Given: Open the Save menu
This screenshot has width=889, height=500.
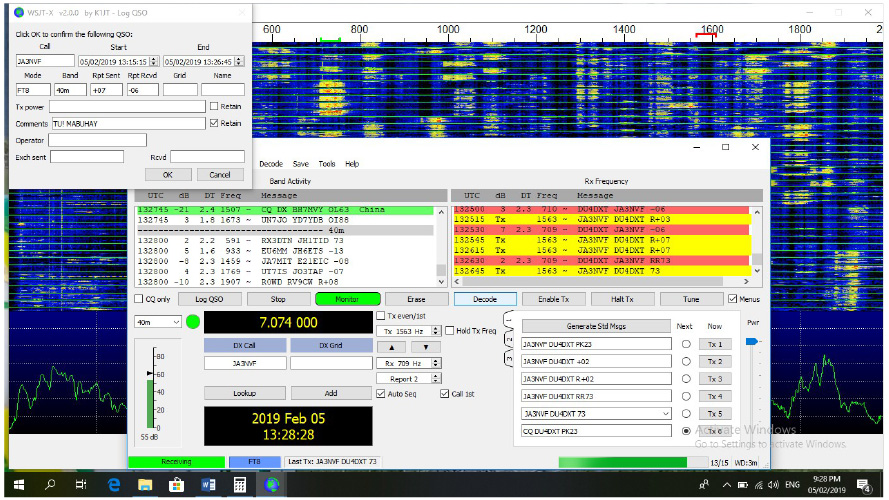Looking at the screenshot, I should tap(300, 164).
